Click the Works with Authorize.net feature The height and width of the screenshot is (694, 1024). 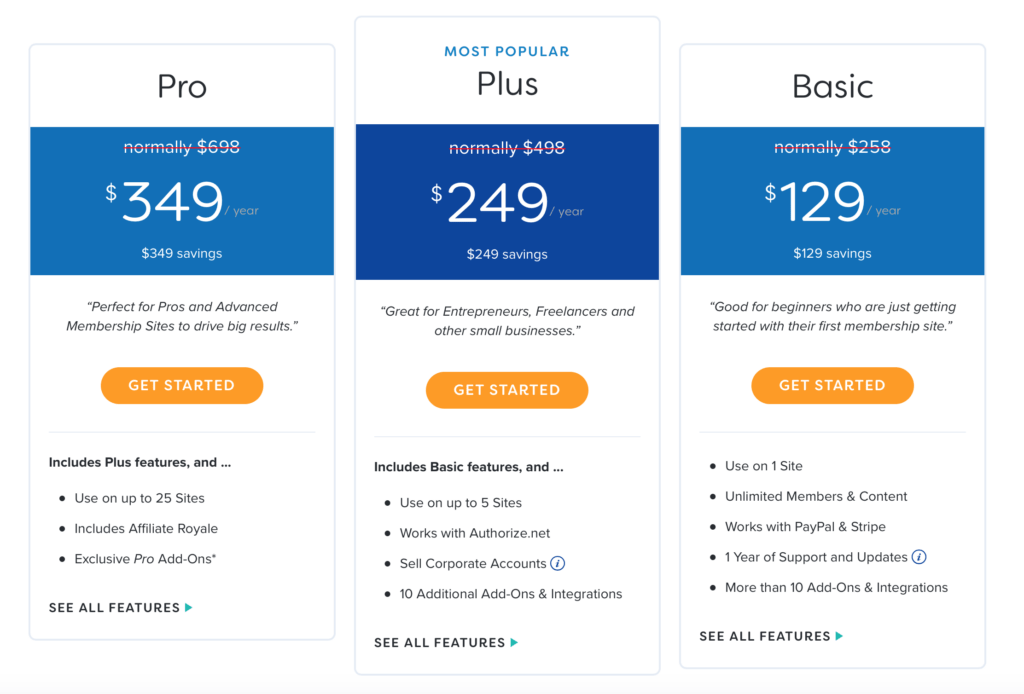(475, 533)
